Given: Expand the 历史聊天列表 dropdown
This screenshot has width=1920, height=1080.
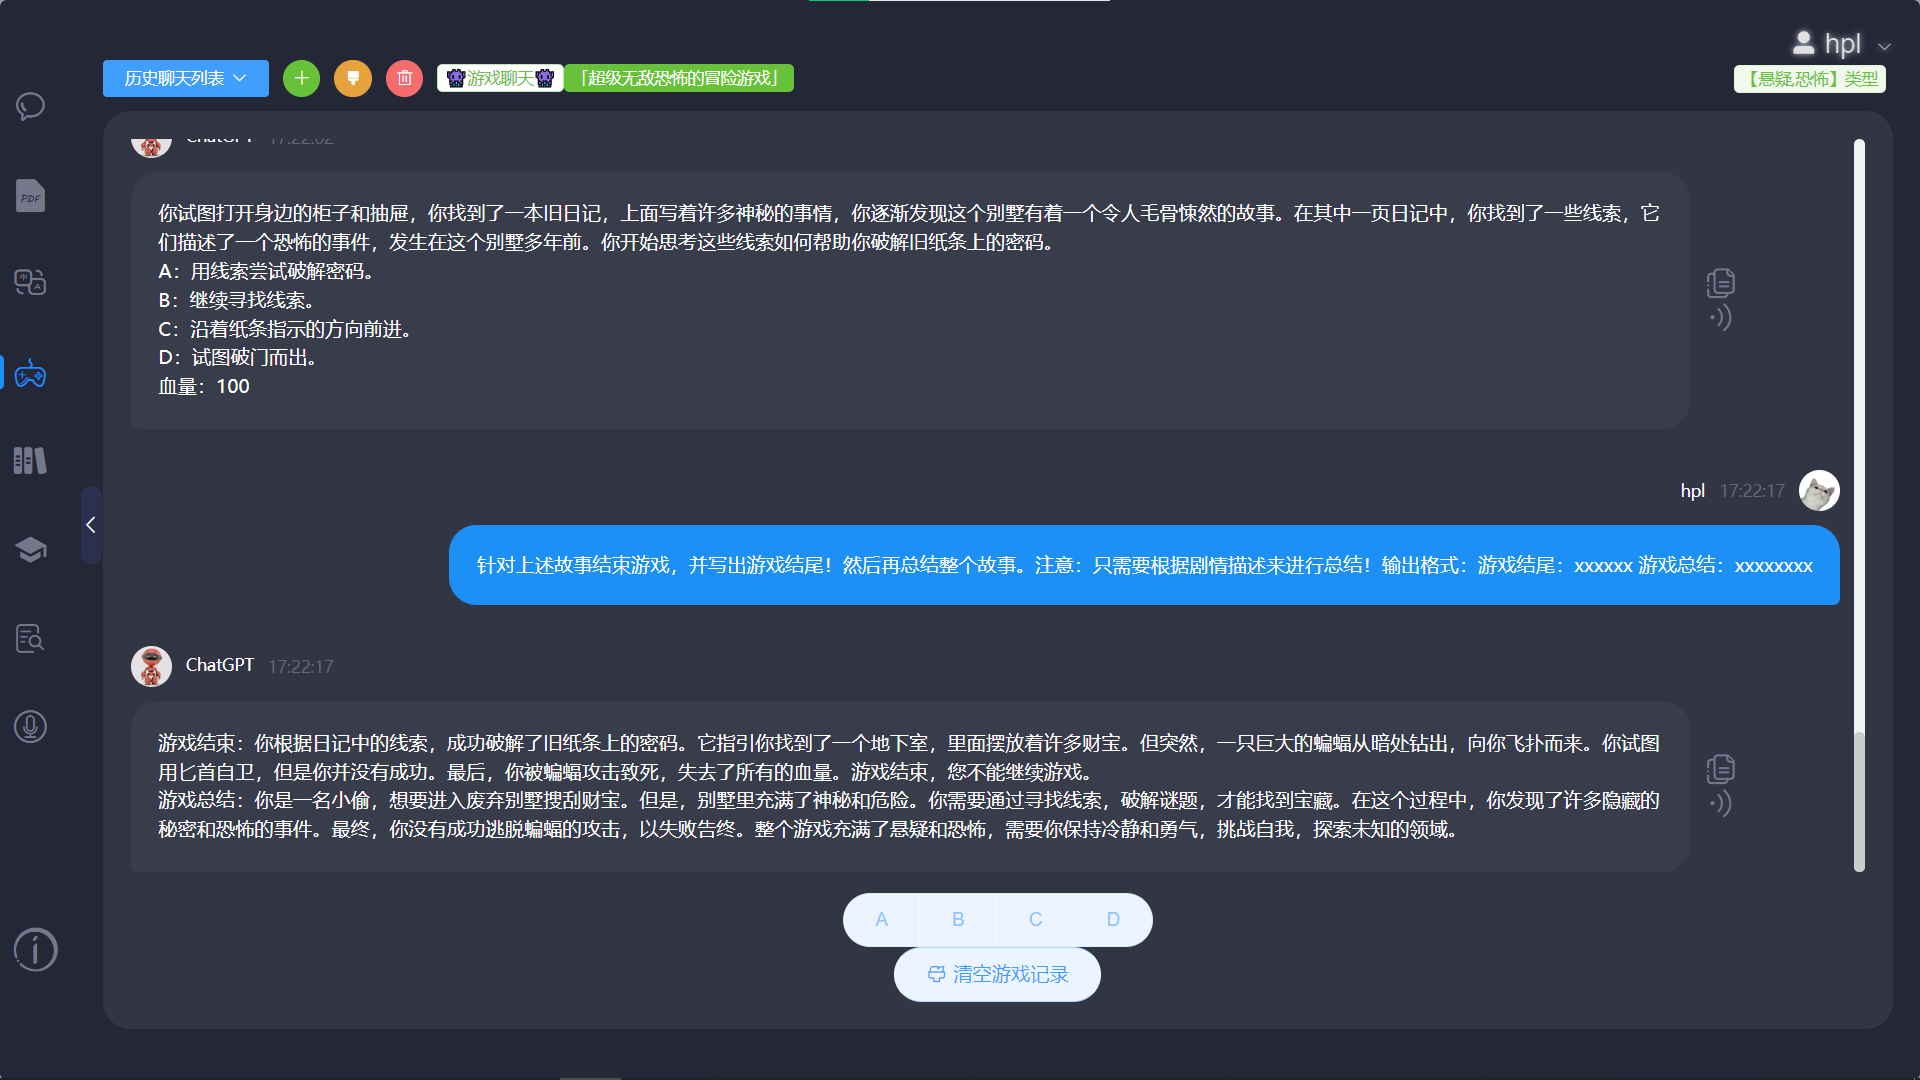Looking at the screenshot, I should [185, 78].
